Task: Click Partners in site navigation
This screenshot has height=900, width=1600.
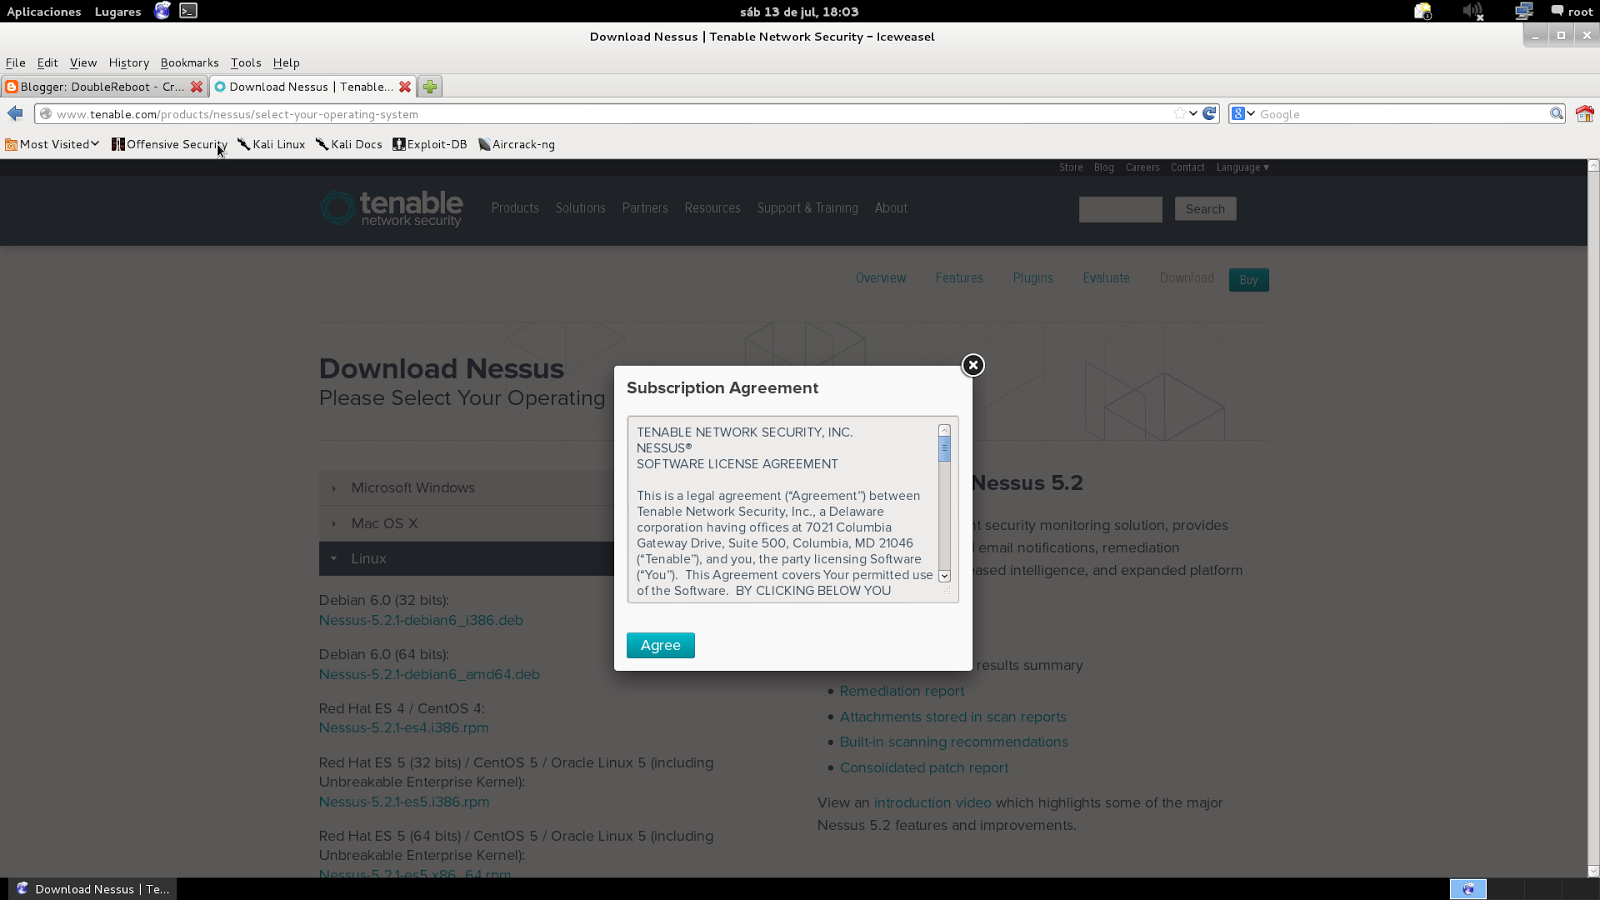Action: [x=645, y=208]
